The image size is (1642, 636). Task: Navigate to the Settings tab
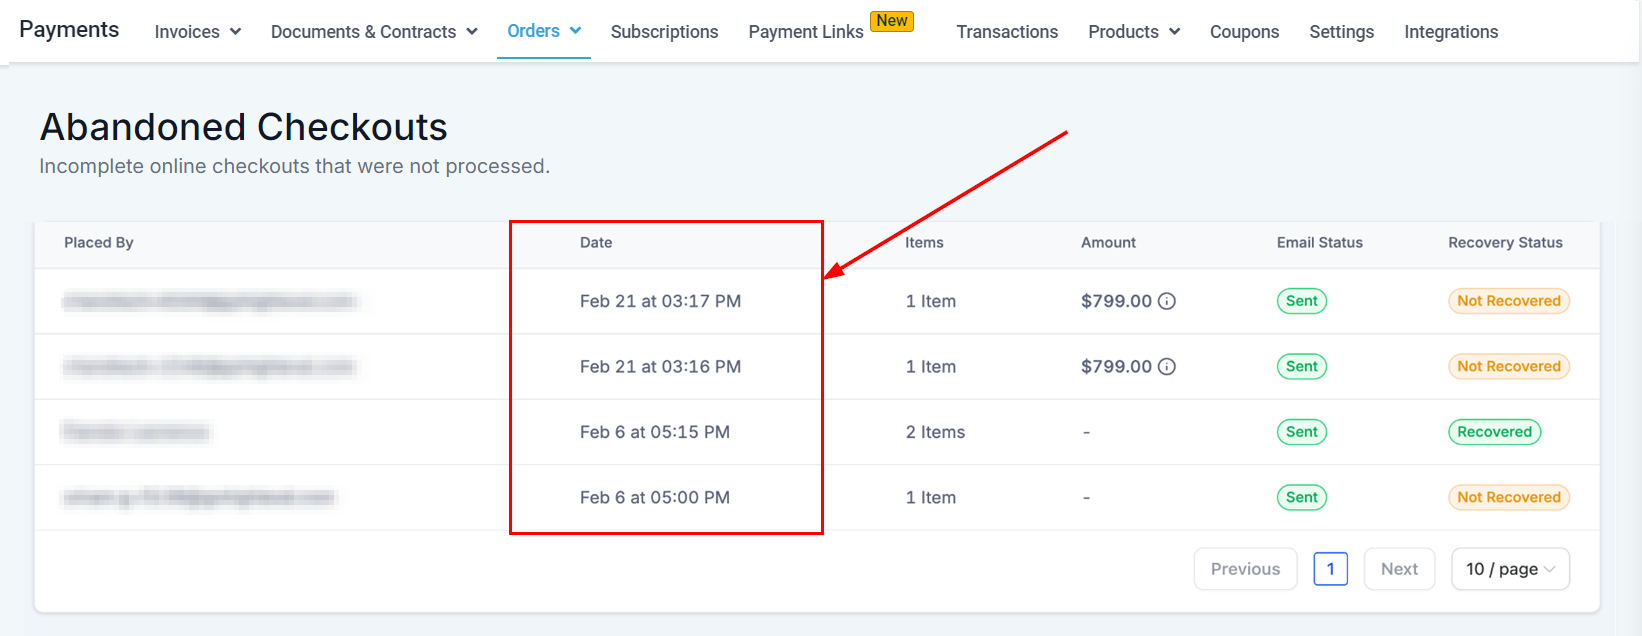(x=1341, y=32)
